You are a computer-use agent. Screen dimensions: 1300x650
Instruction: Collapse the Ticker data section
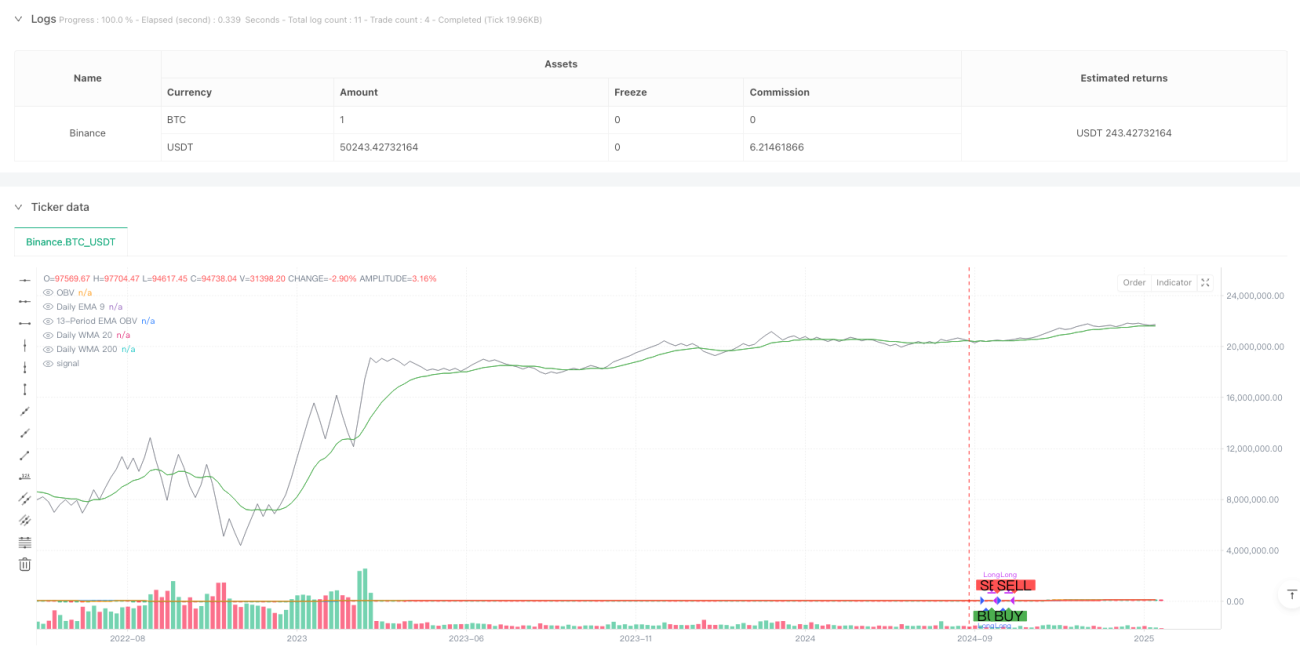[x=18, y=207]
